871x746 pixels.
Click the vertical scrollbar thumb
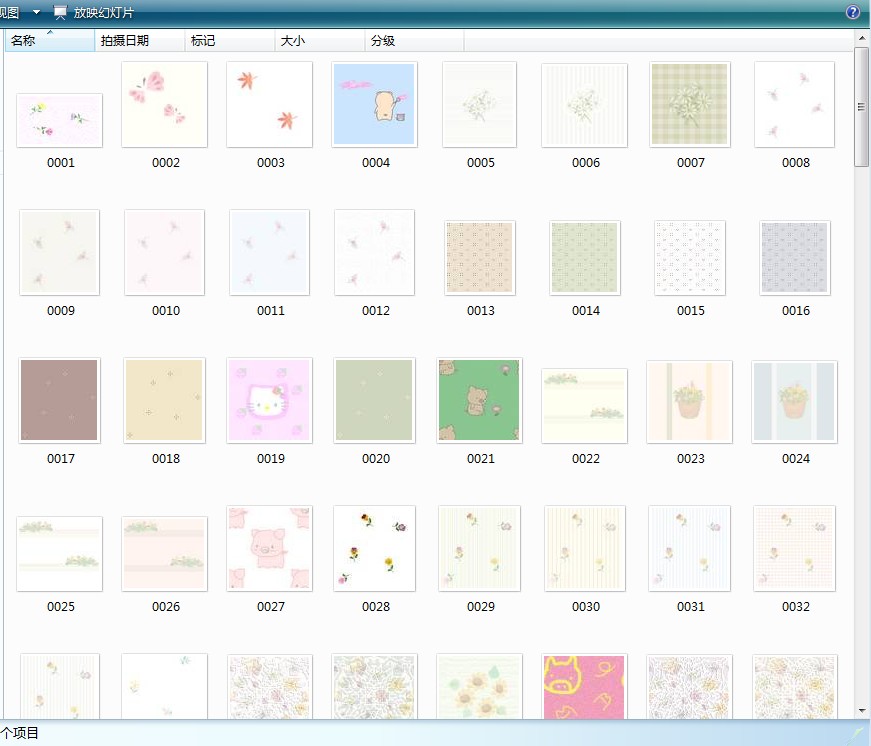(862, 107)
